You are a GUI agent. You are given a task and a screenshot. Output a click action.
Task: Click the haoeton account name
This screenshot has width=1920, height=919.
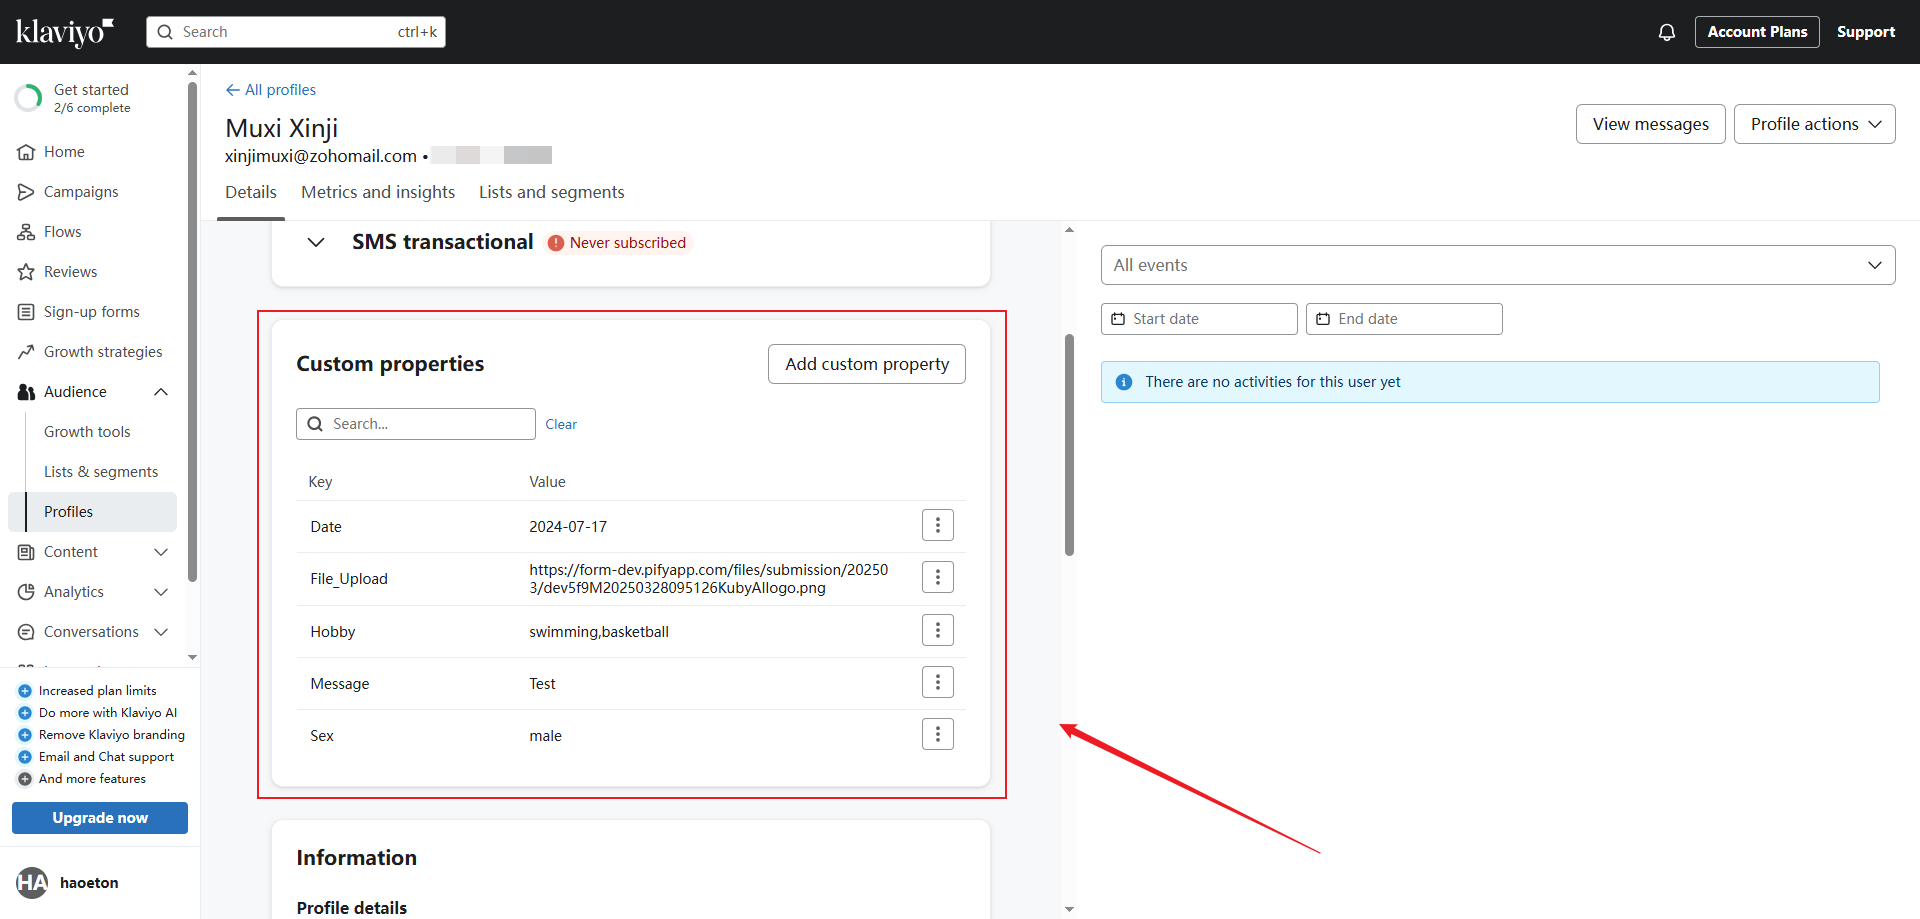(x=89, y=883)
